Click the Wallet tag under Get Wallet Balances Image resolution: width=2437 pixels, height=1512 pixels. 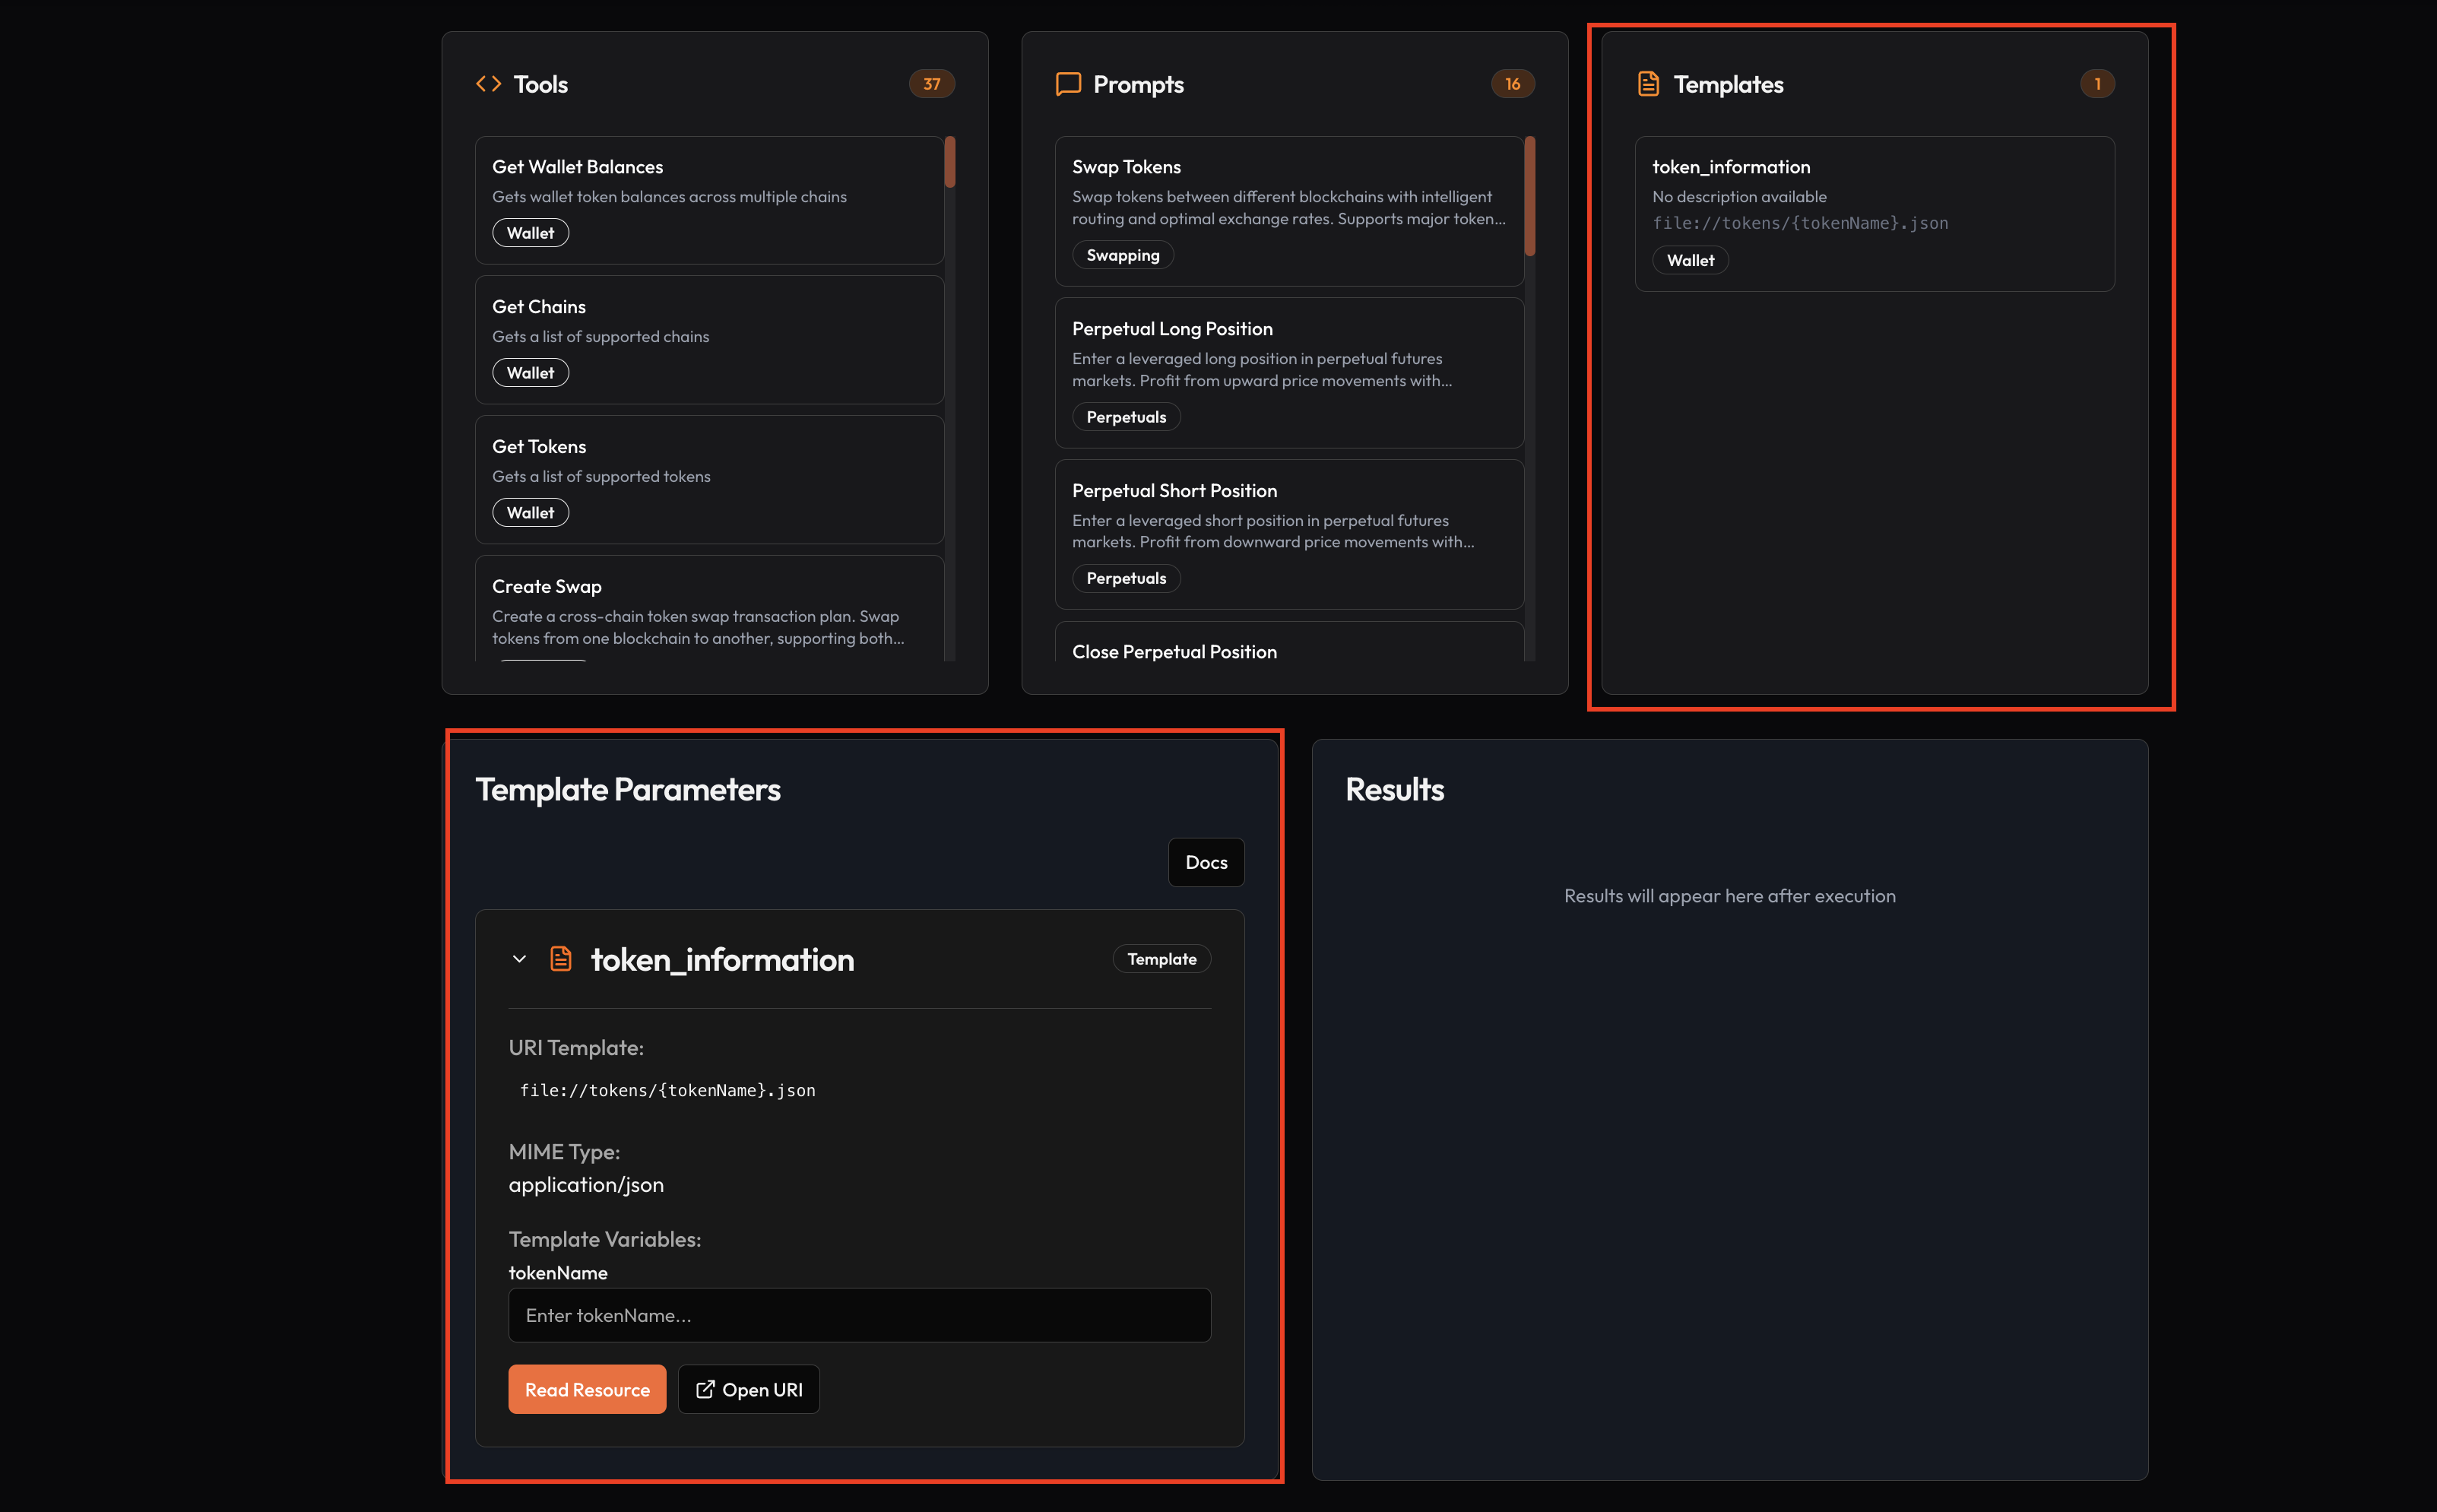click(530, 233)
